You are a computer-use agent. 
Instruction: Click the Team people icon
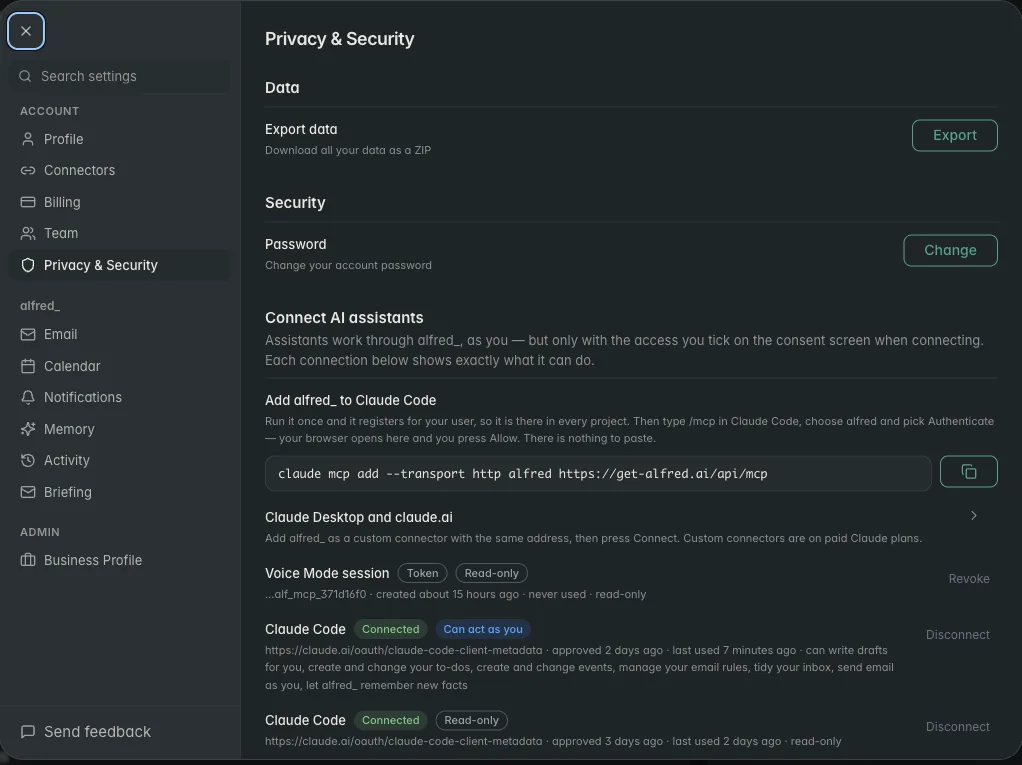click(27, 233)
